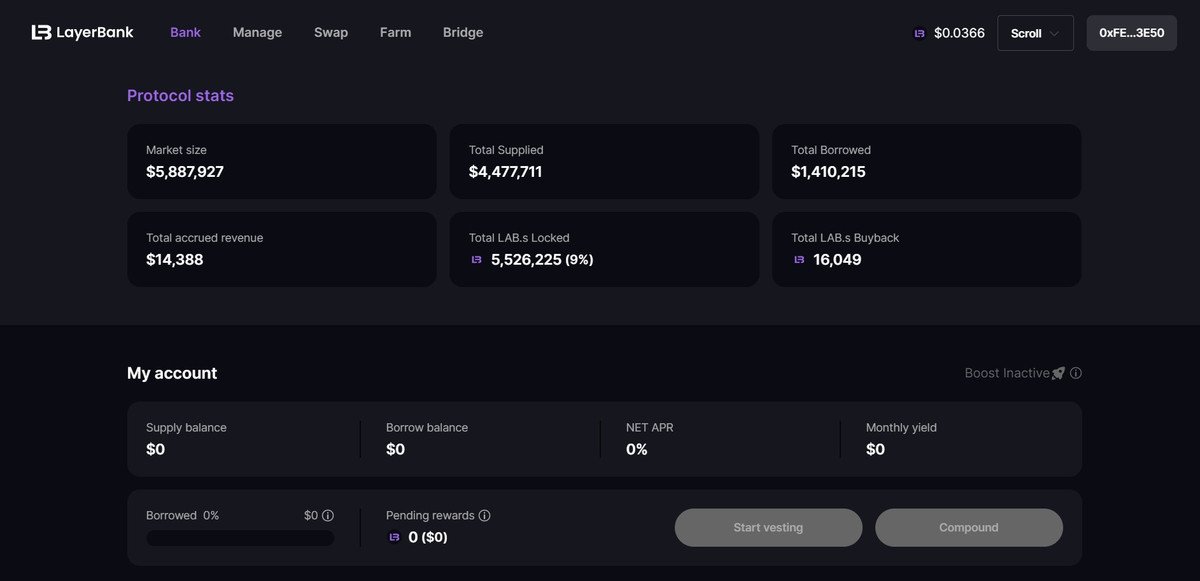Click the info icon next to Boost Inactive
1200x581 pixels.
point(1076,373)
